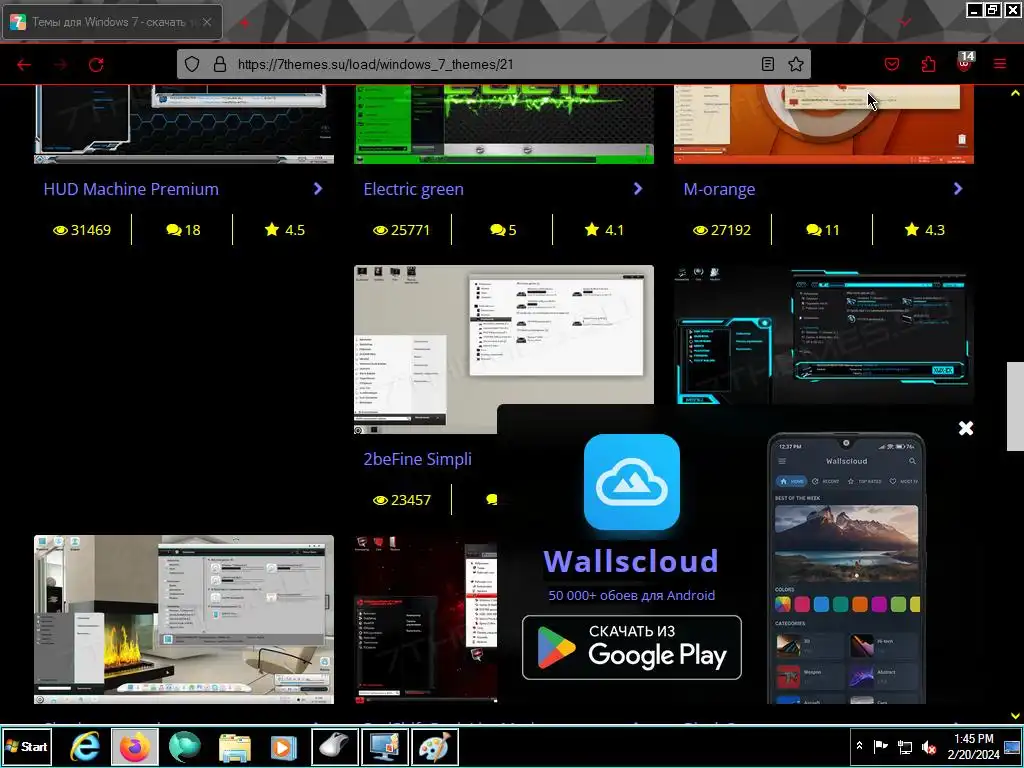Click arrow next to M-orange
The width and height of the screenshot is (1024, 768).
click(x=958, y=189)
